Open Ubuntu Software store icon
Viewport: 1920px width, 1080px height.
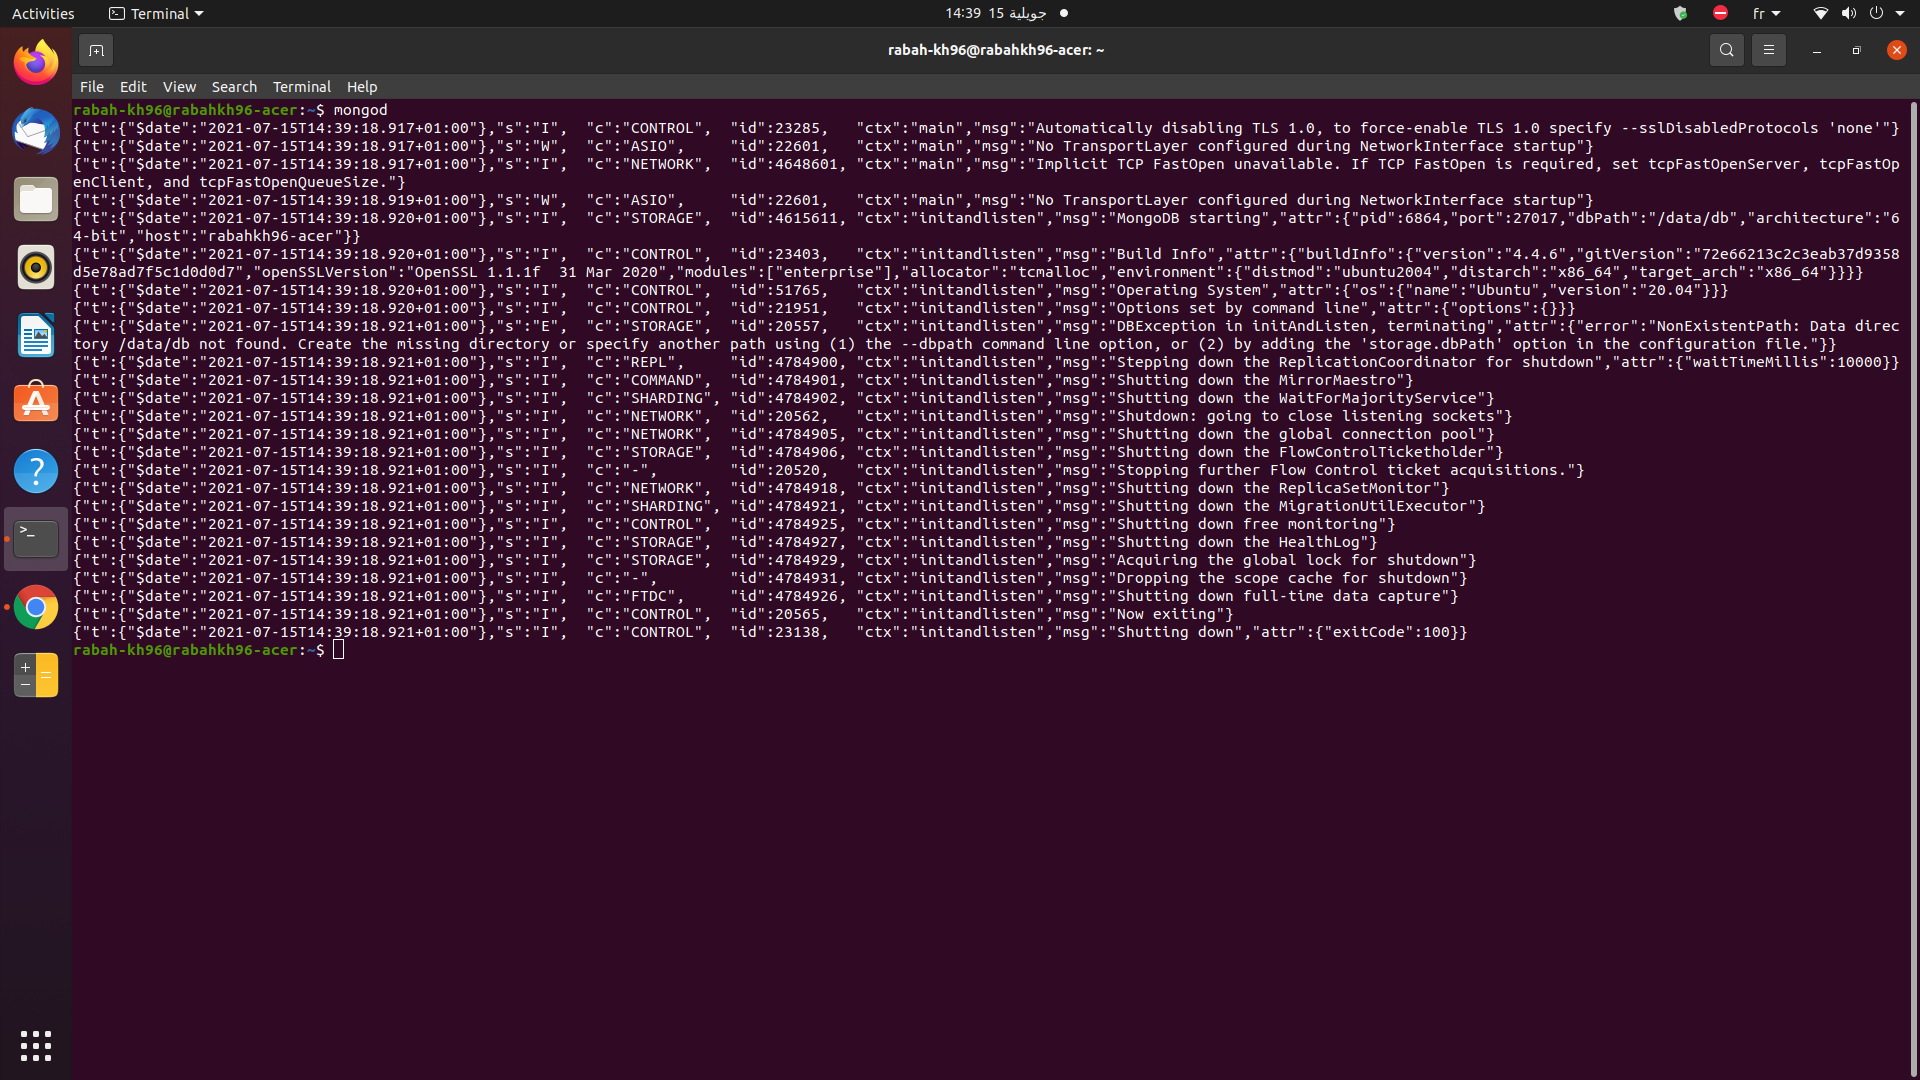click(36, 404)
